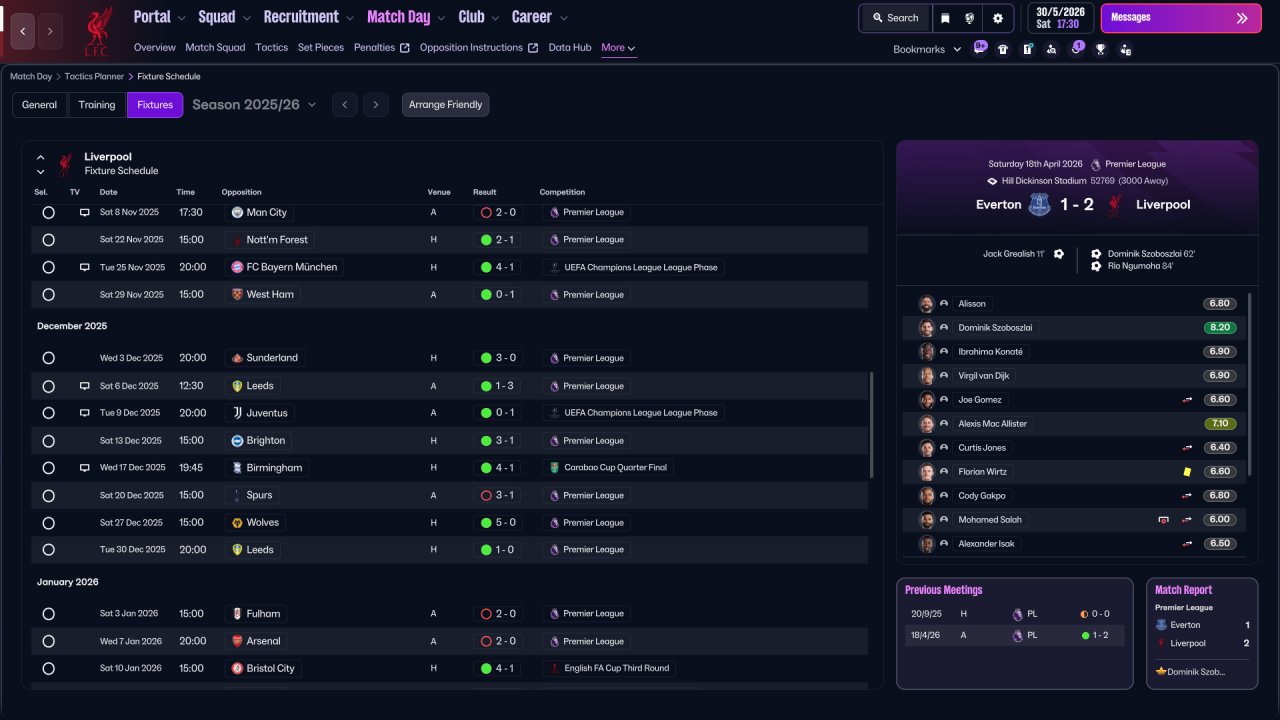1280x720 pixels.
Task: Click the date and time display 30/5/2026
Action: coord(1060,18)
